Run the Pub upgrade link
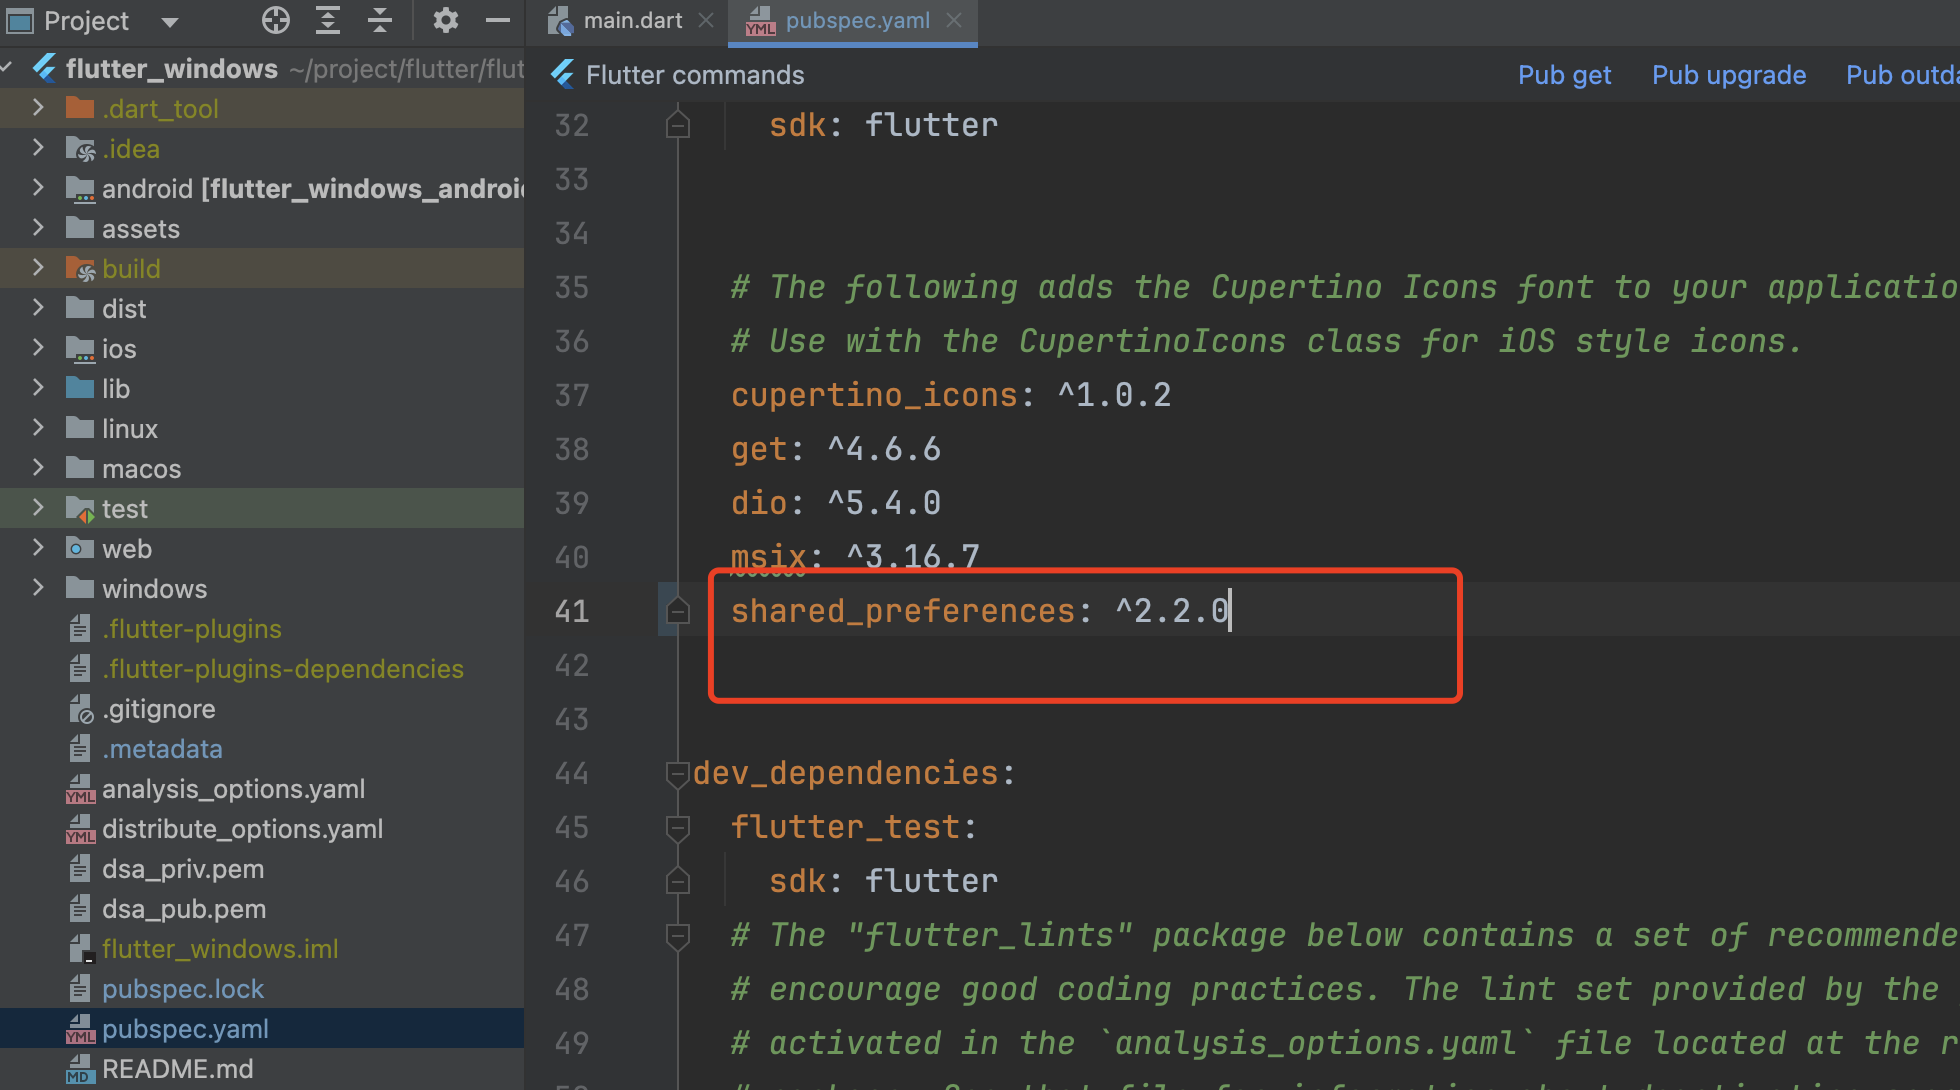Image resolution: width=1960 pixels, height=1090 pixels. point(1728,75)
